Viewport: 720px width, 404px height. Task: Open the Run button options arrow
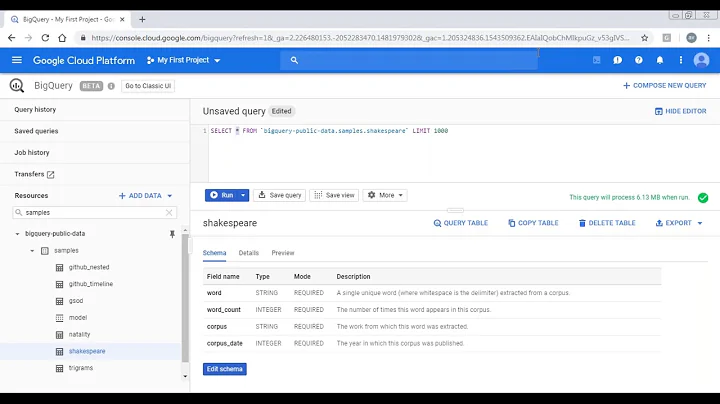click(243, 195)
